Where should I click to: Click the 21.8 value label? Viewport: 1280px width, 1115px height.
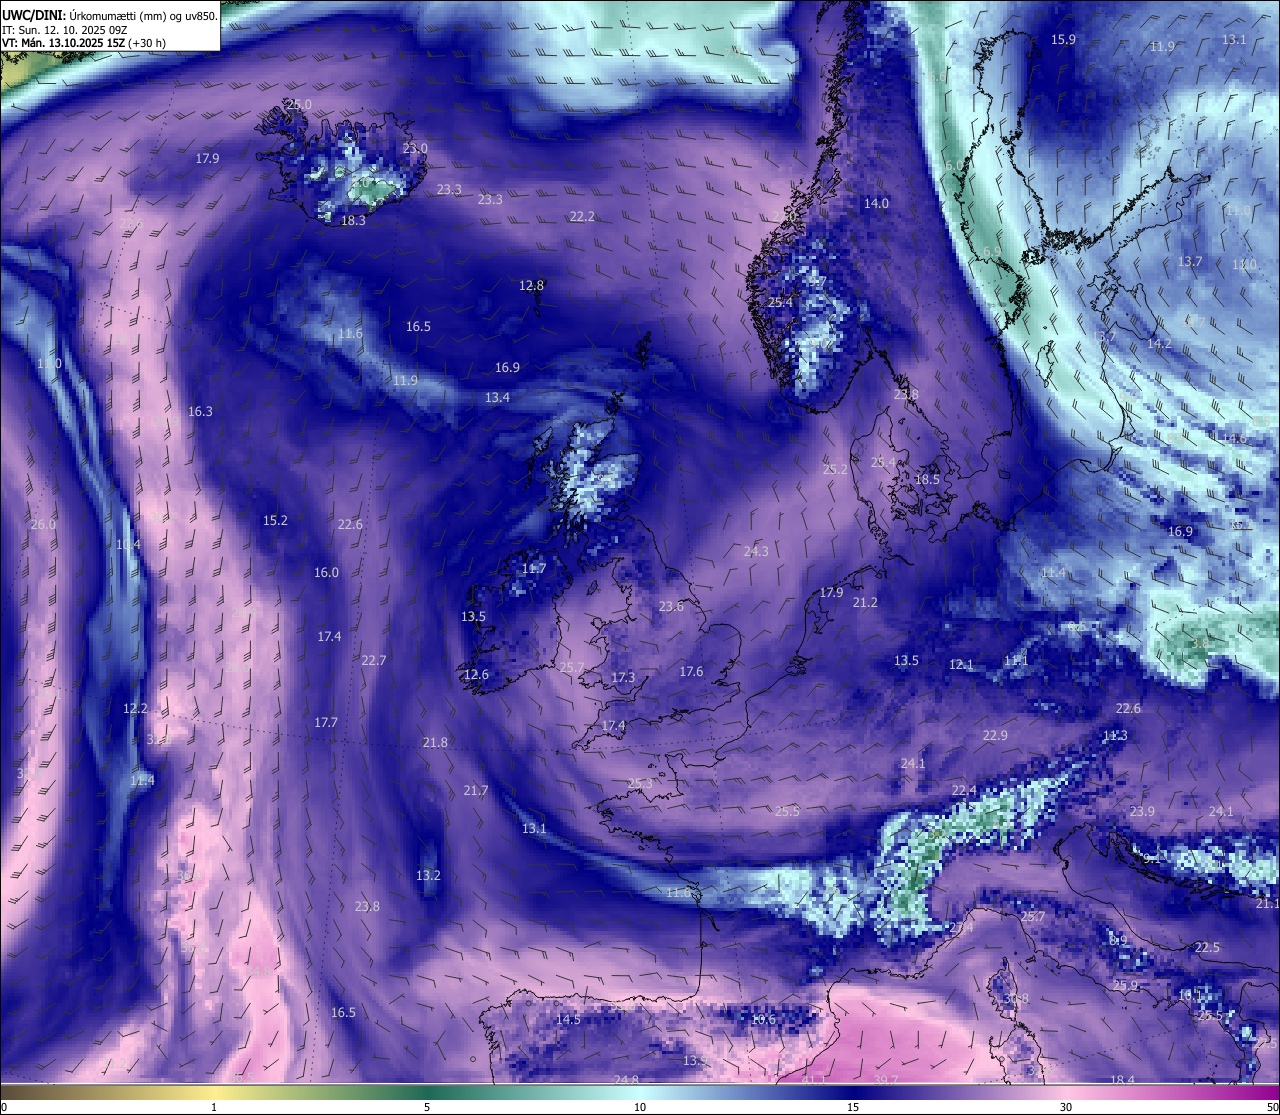[x=435, y=742]
